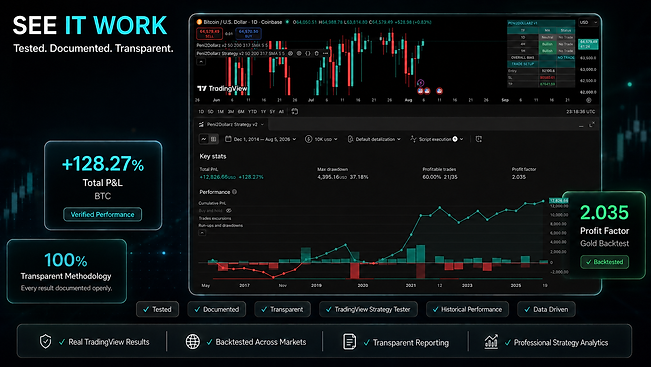This screenshot has width=651, height=367.
Task: Click the Bitcoin symbol icon
Action: tap(199, 22)
